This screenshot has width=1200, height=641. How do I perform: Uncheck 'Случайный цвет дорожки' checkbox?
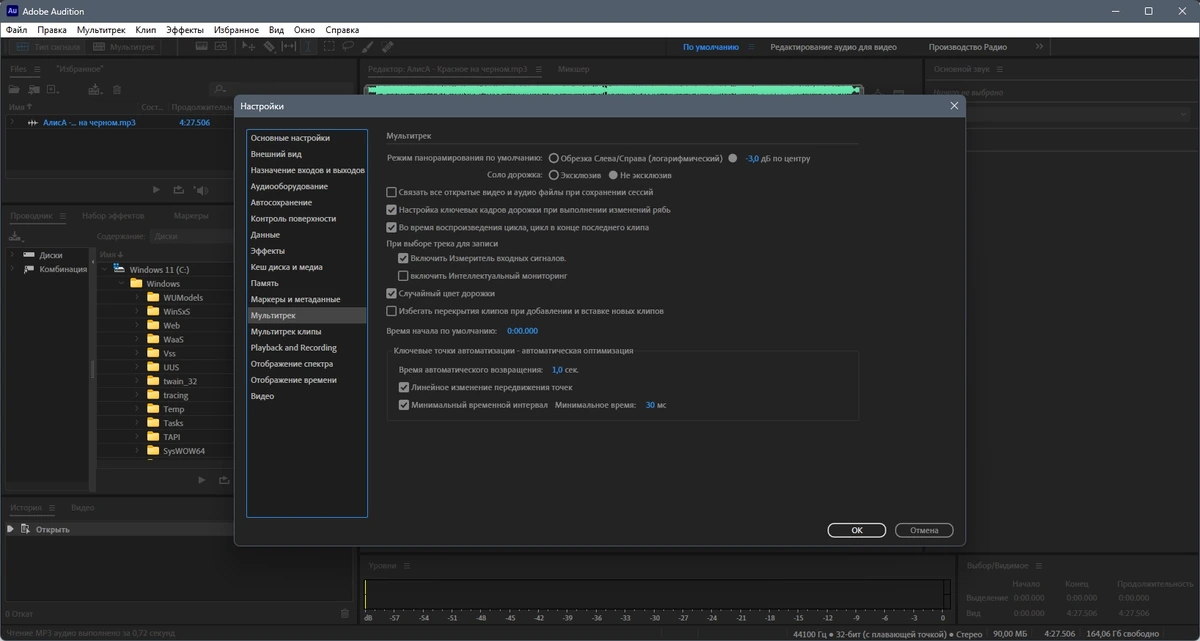[391, 294]
